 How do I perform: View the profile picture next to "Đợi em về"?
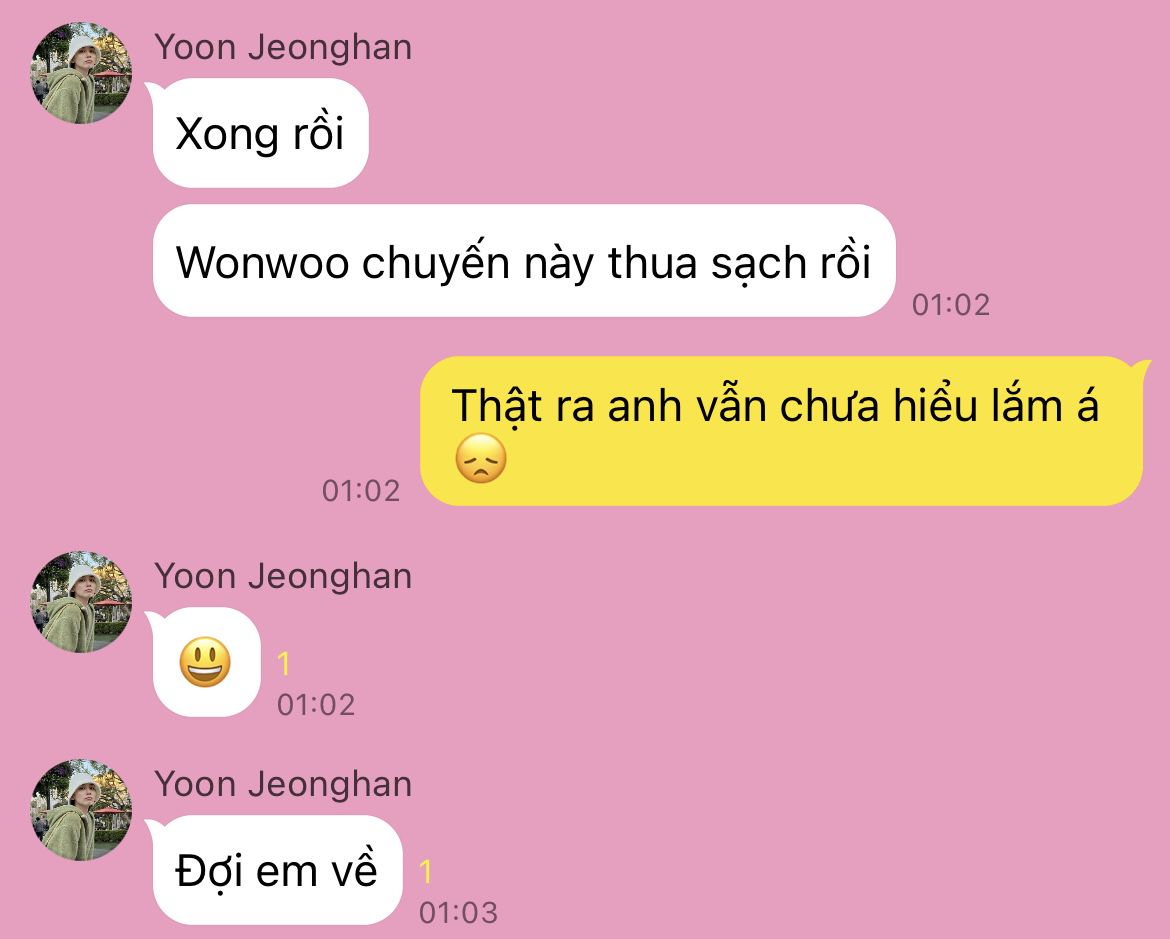click(81, 810)
